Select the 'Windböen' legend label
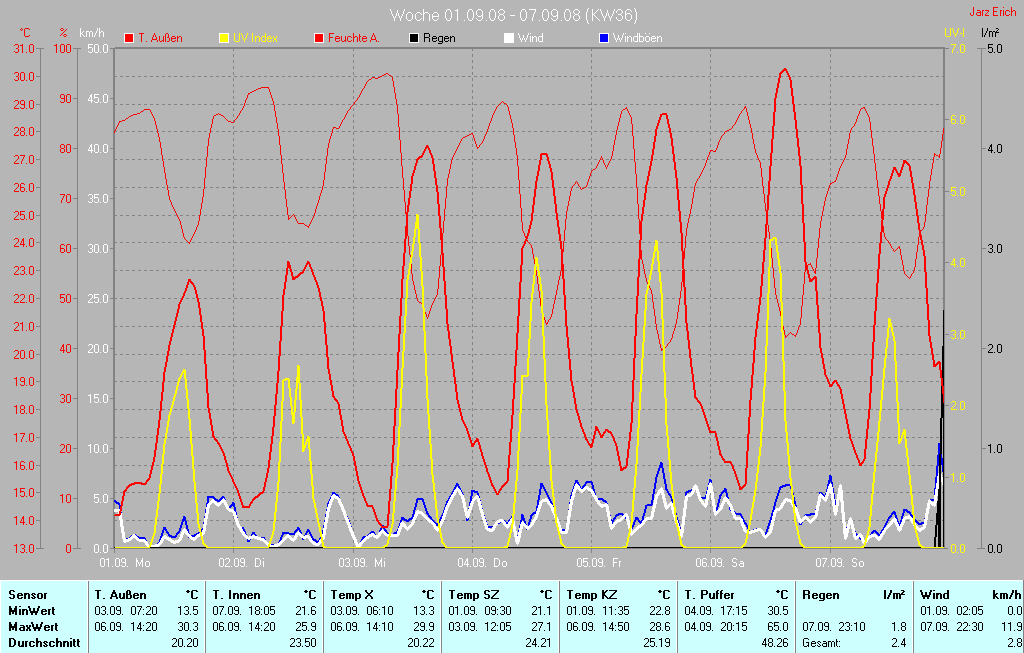The width and height of the screenshot is (1024, 653). pos(637,38)
